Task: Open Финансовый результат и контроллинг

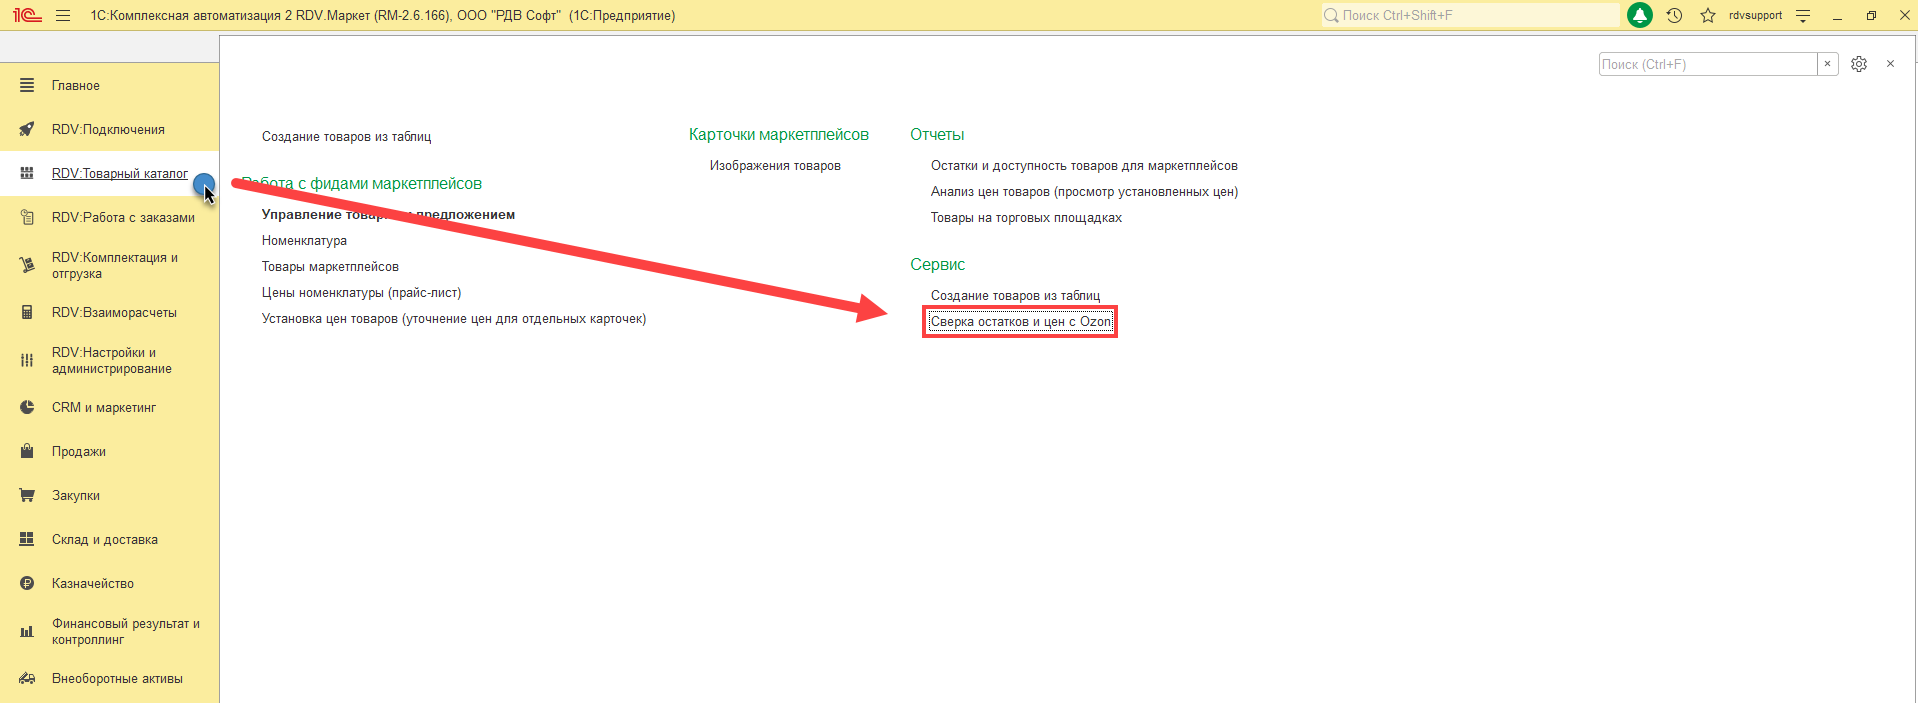Action: point(126,631)
